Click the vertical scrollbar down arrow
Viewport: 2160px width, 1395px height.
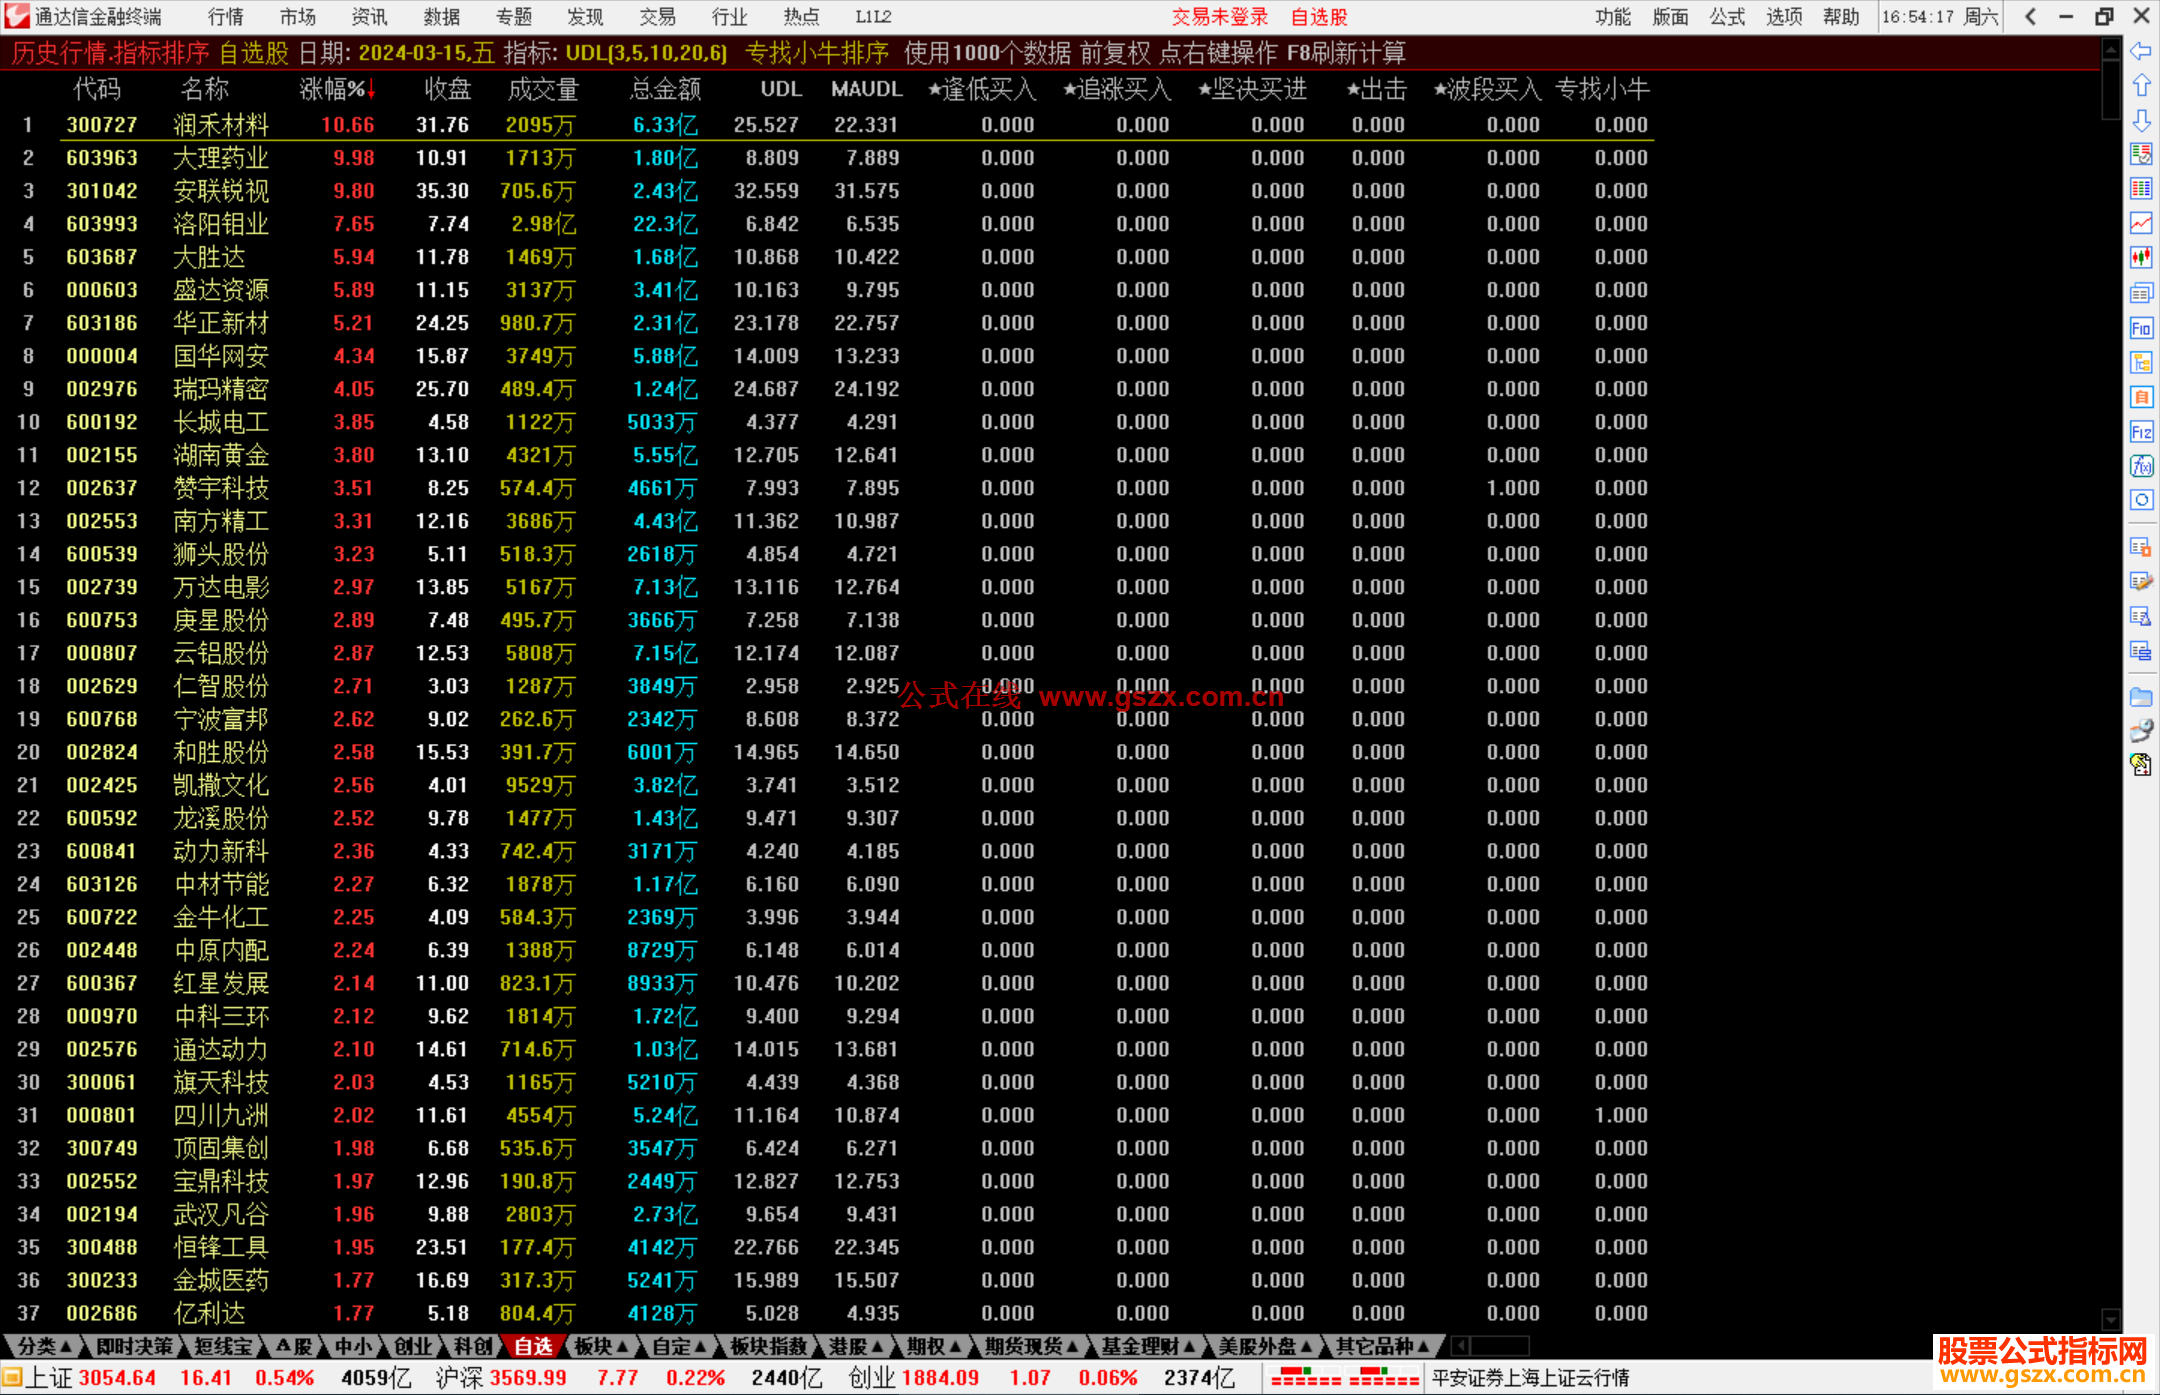2111,1320
